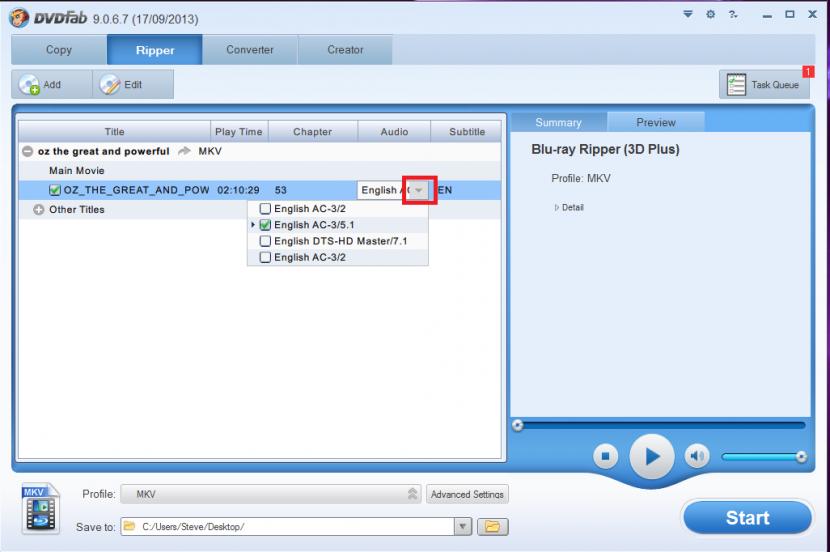Click the DVDFab monkey logo icon
The image size is (830, 552).
point(19,19)
